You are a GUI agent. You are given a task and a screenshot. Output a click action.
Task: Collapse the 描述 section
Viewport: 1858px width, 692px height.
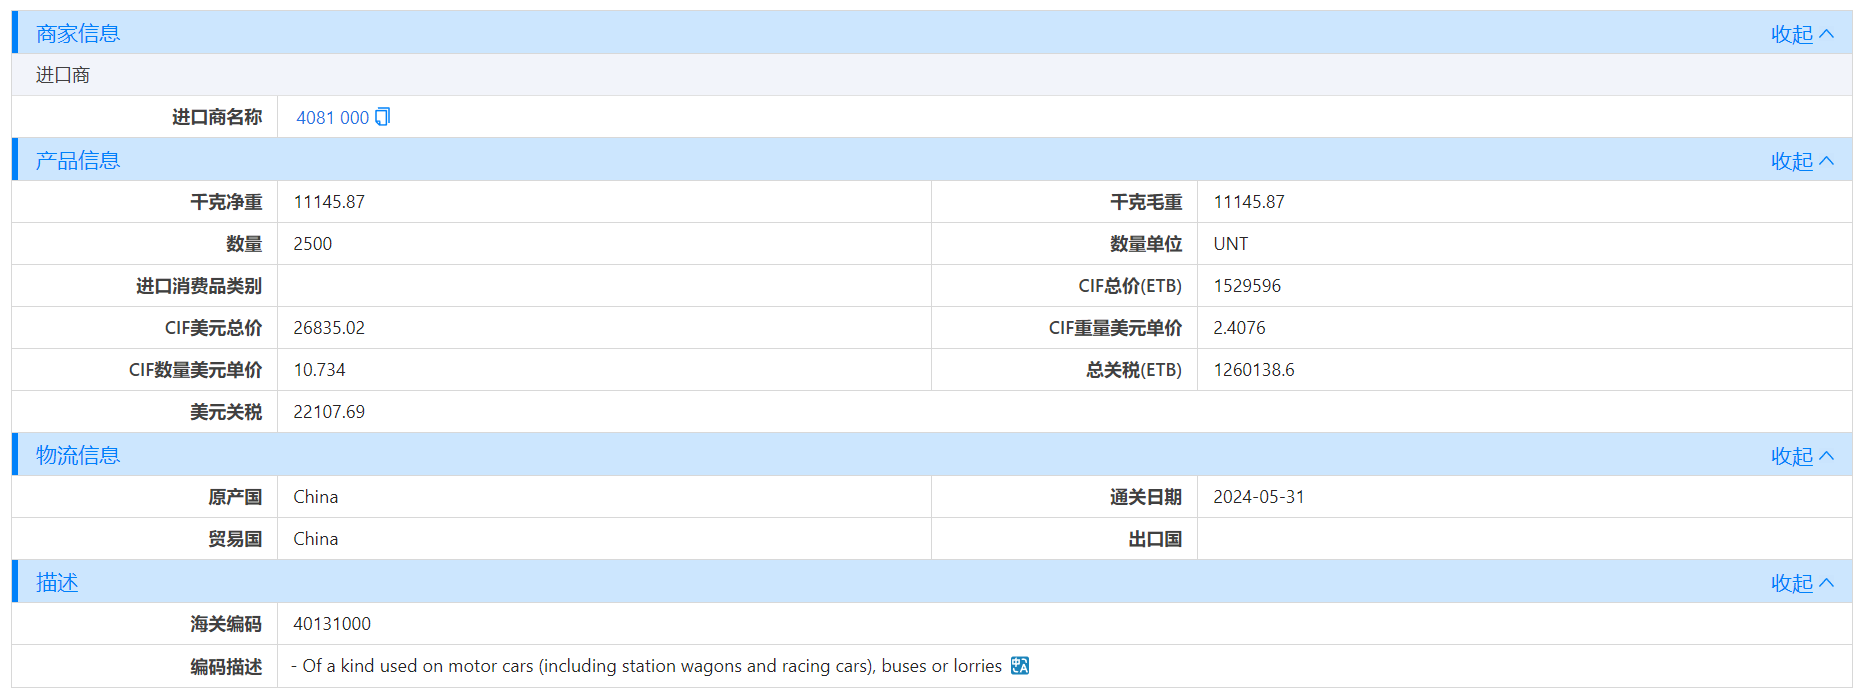(x=1801, y=583)
